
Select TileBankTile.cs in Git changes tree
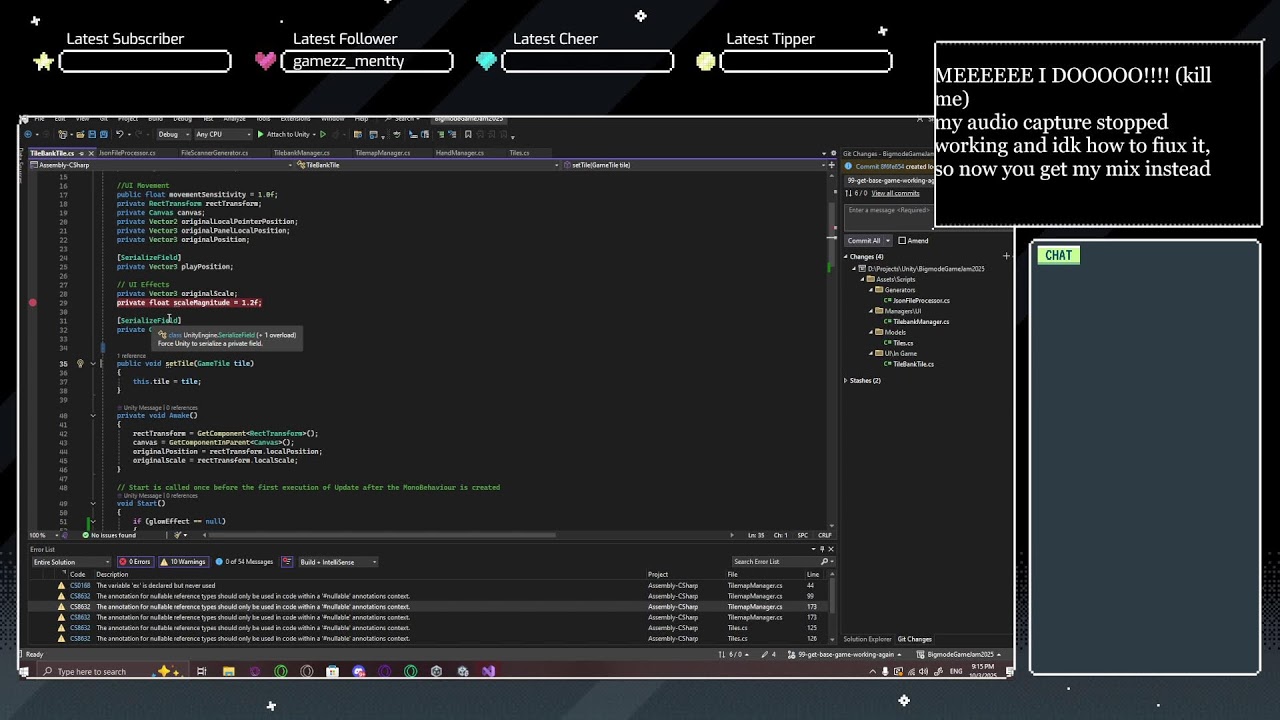(913, 364)
